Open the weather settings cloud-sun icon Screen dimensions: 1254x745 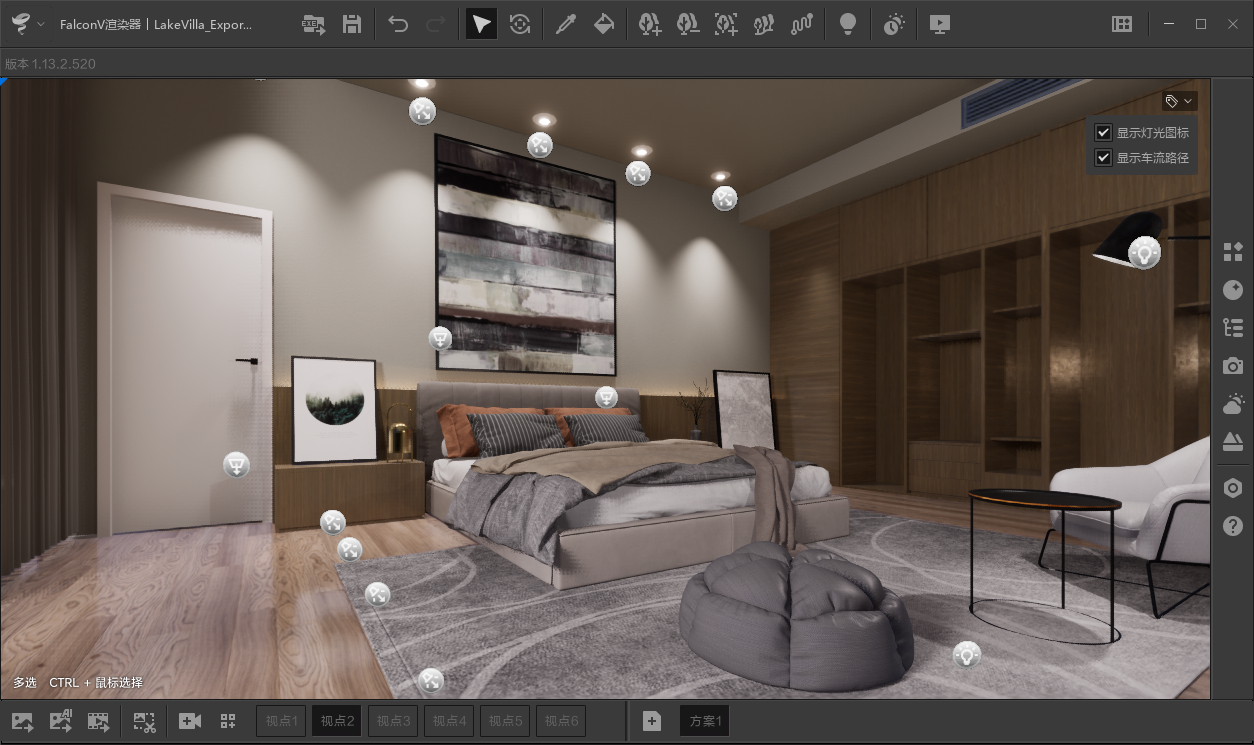click(1233, 404)
